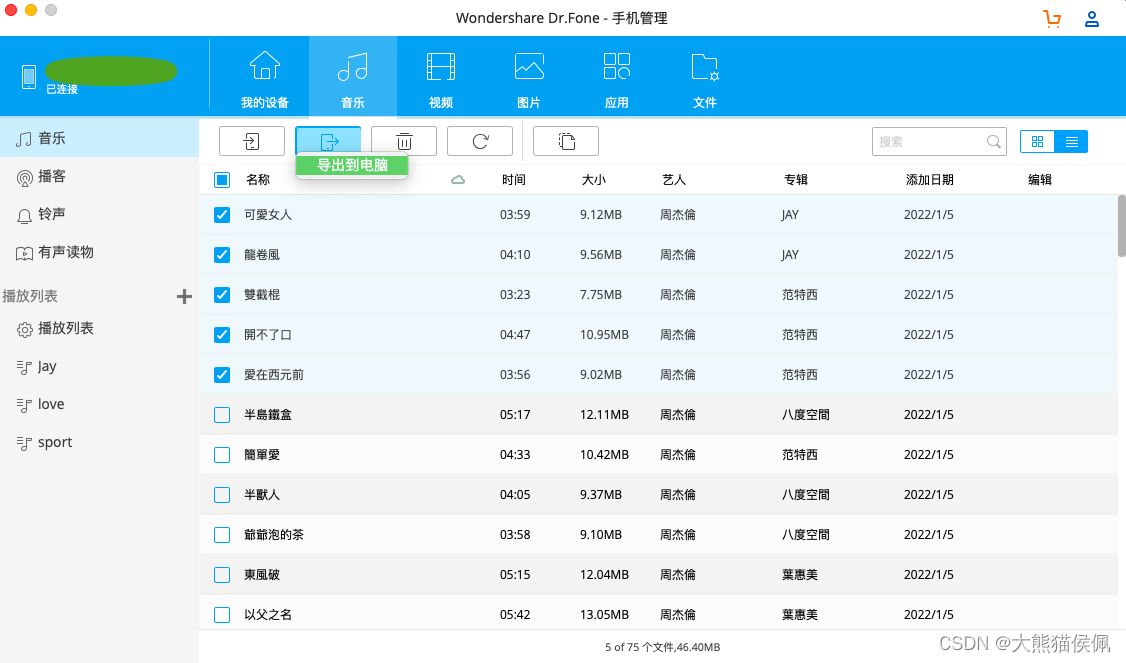The height and width of the screenshot is (663, 1126).
Task: Sort by the 名称 column header
Action: [x=258, y=180]
